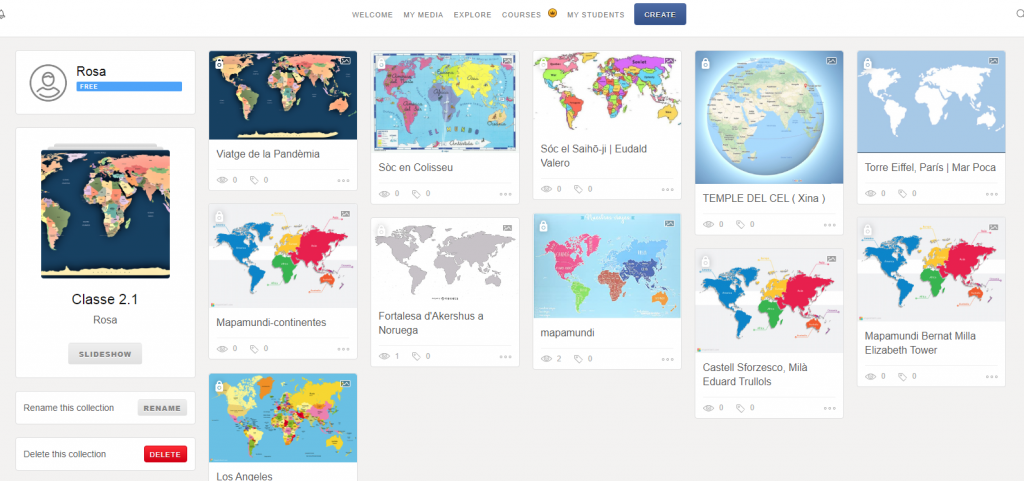Open three-dot menu on Castell Sforzesco card

[x=829, y=408]
